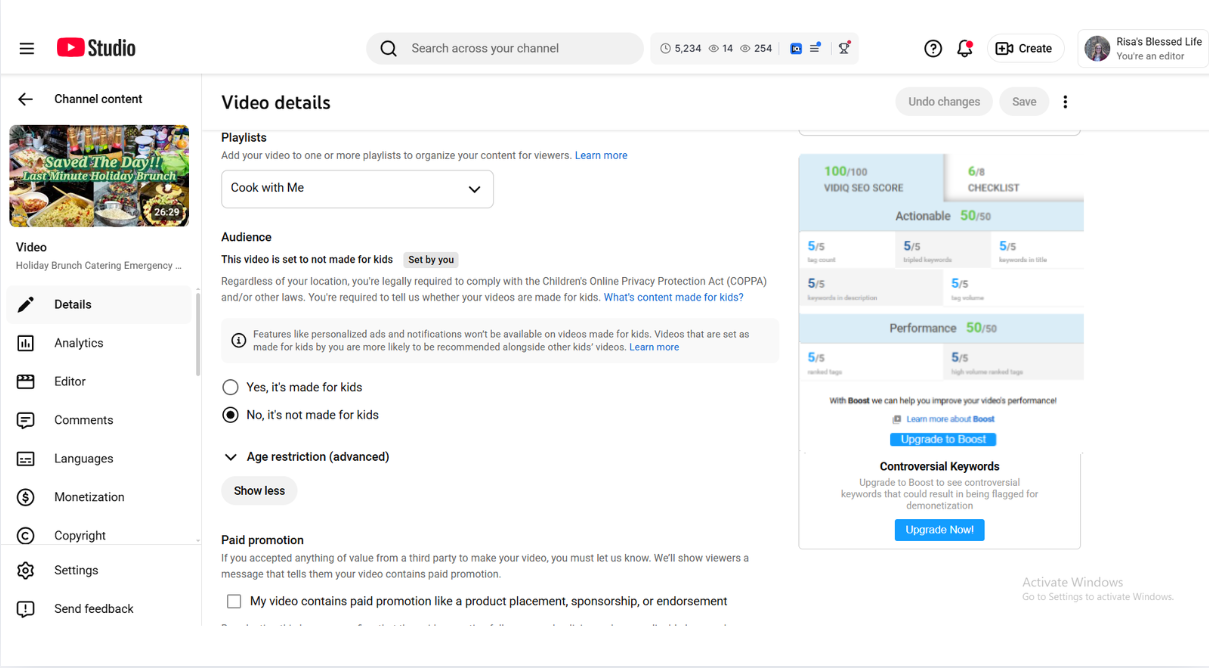Open What's content made for kids link

point(673,297)
